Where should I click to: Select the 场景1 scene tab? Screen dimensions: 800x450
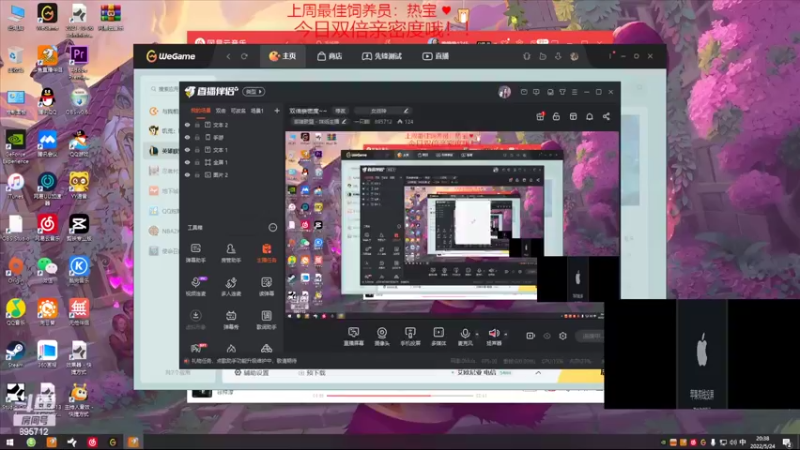[257, 111]
